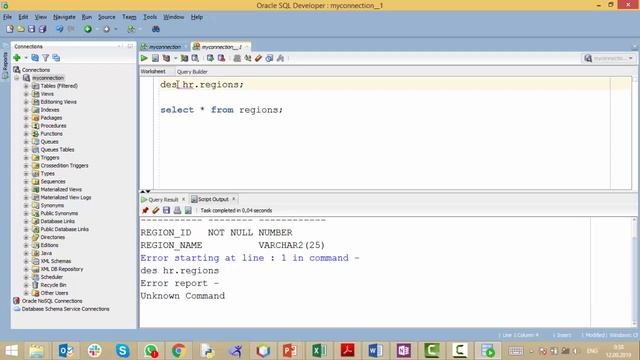
Task: Select XML DB Repository in the tree
Action: (x=62, y=269)
